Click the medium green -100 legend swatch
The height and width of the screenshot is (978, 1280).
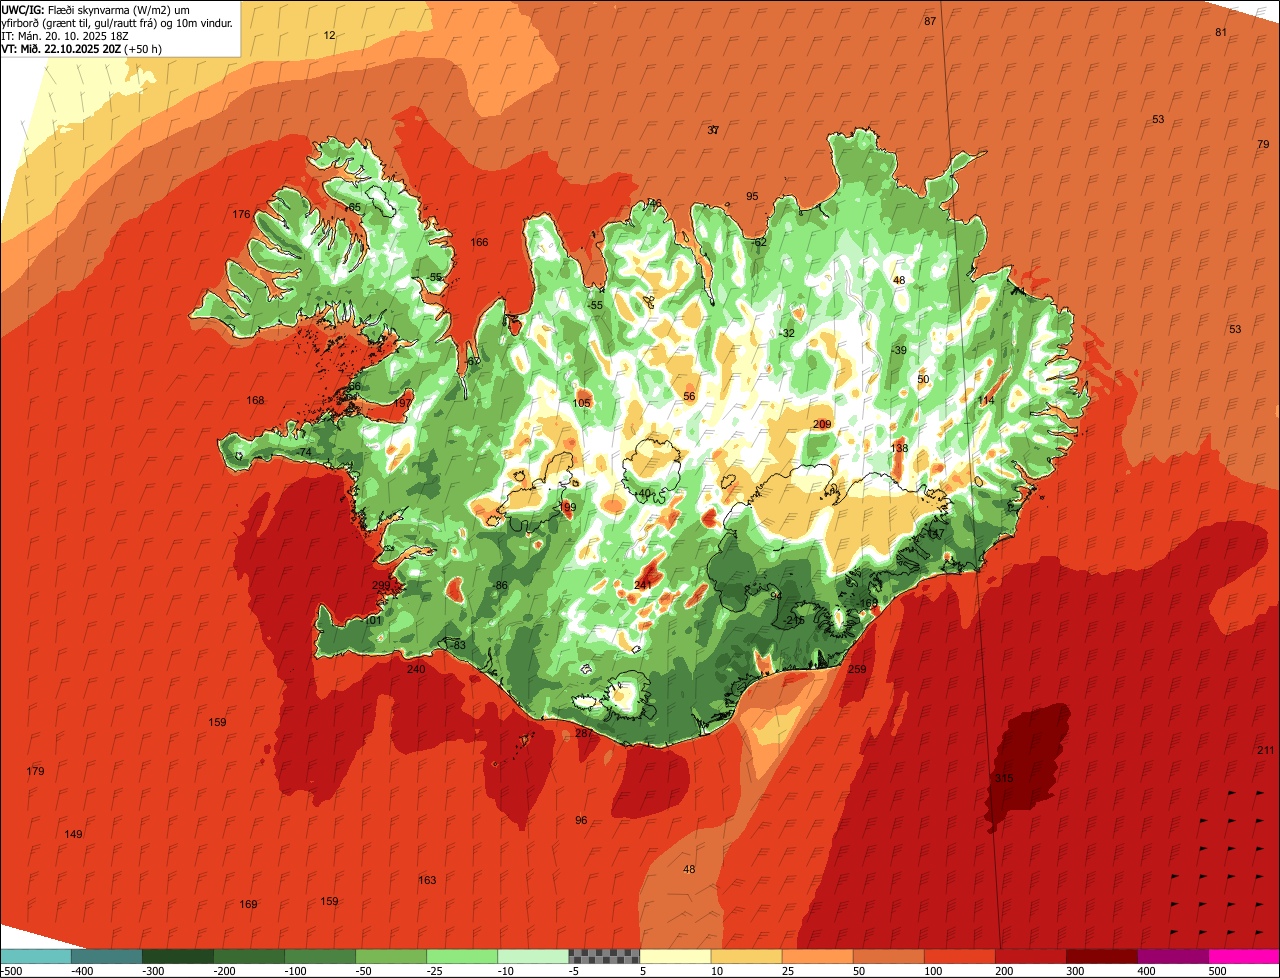pos(319,956)
